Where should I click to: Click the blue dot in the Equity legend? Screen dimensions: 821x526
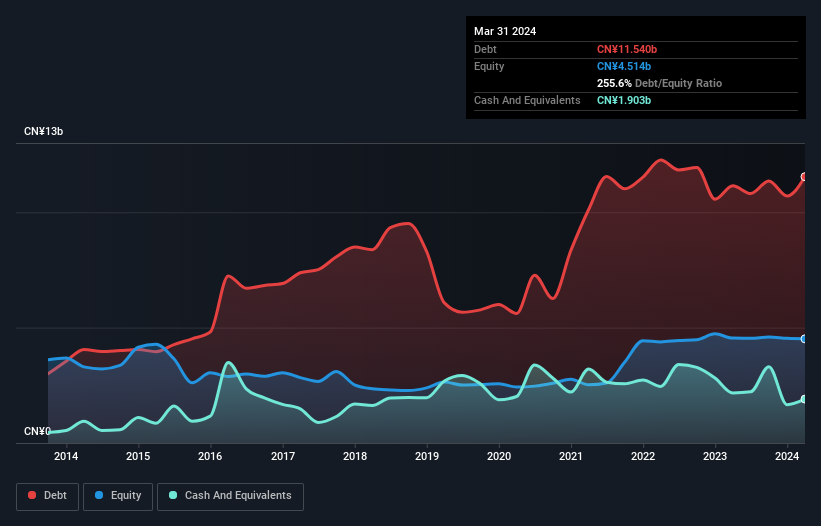click(x=99, y=495)
